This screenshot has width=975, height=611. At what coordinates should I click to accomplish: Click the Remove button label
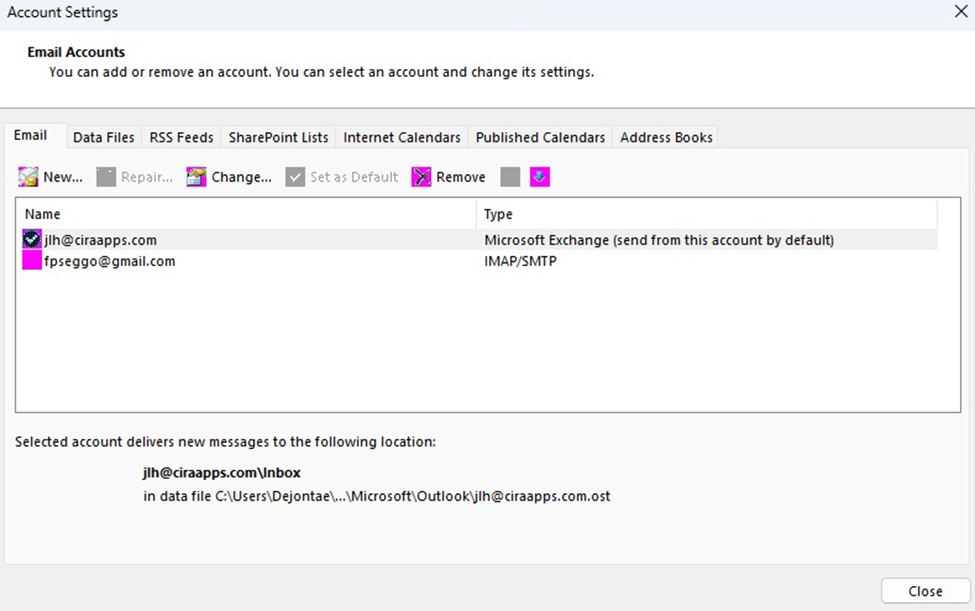pyautogui.click(x=461, y=177)
